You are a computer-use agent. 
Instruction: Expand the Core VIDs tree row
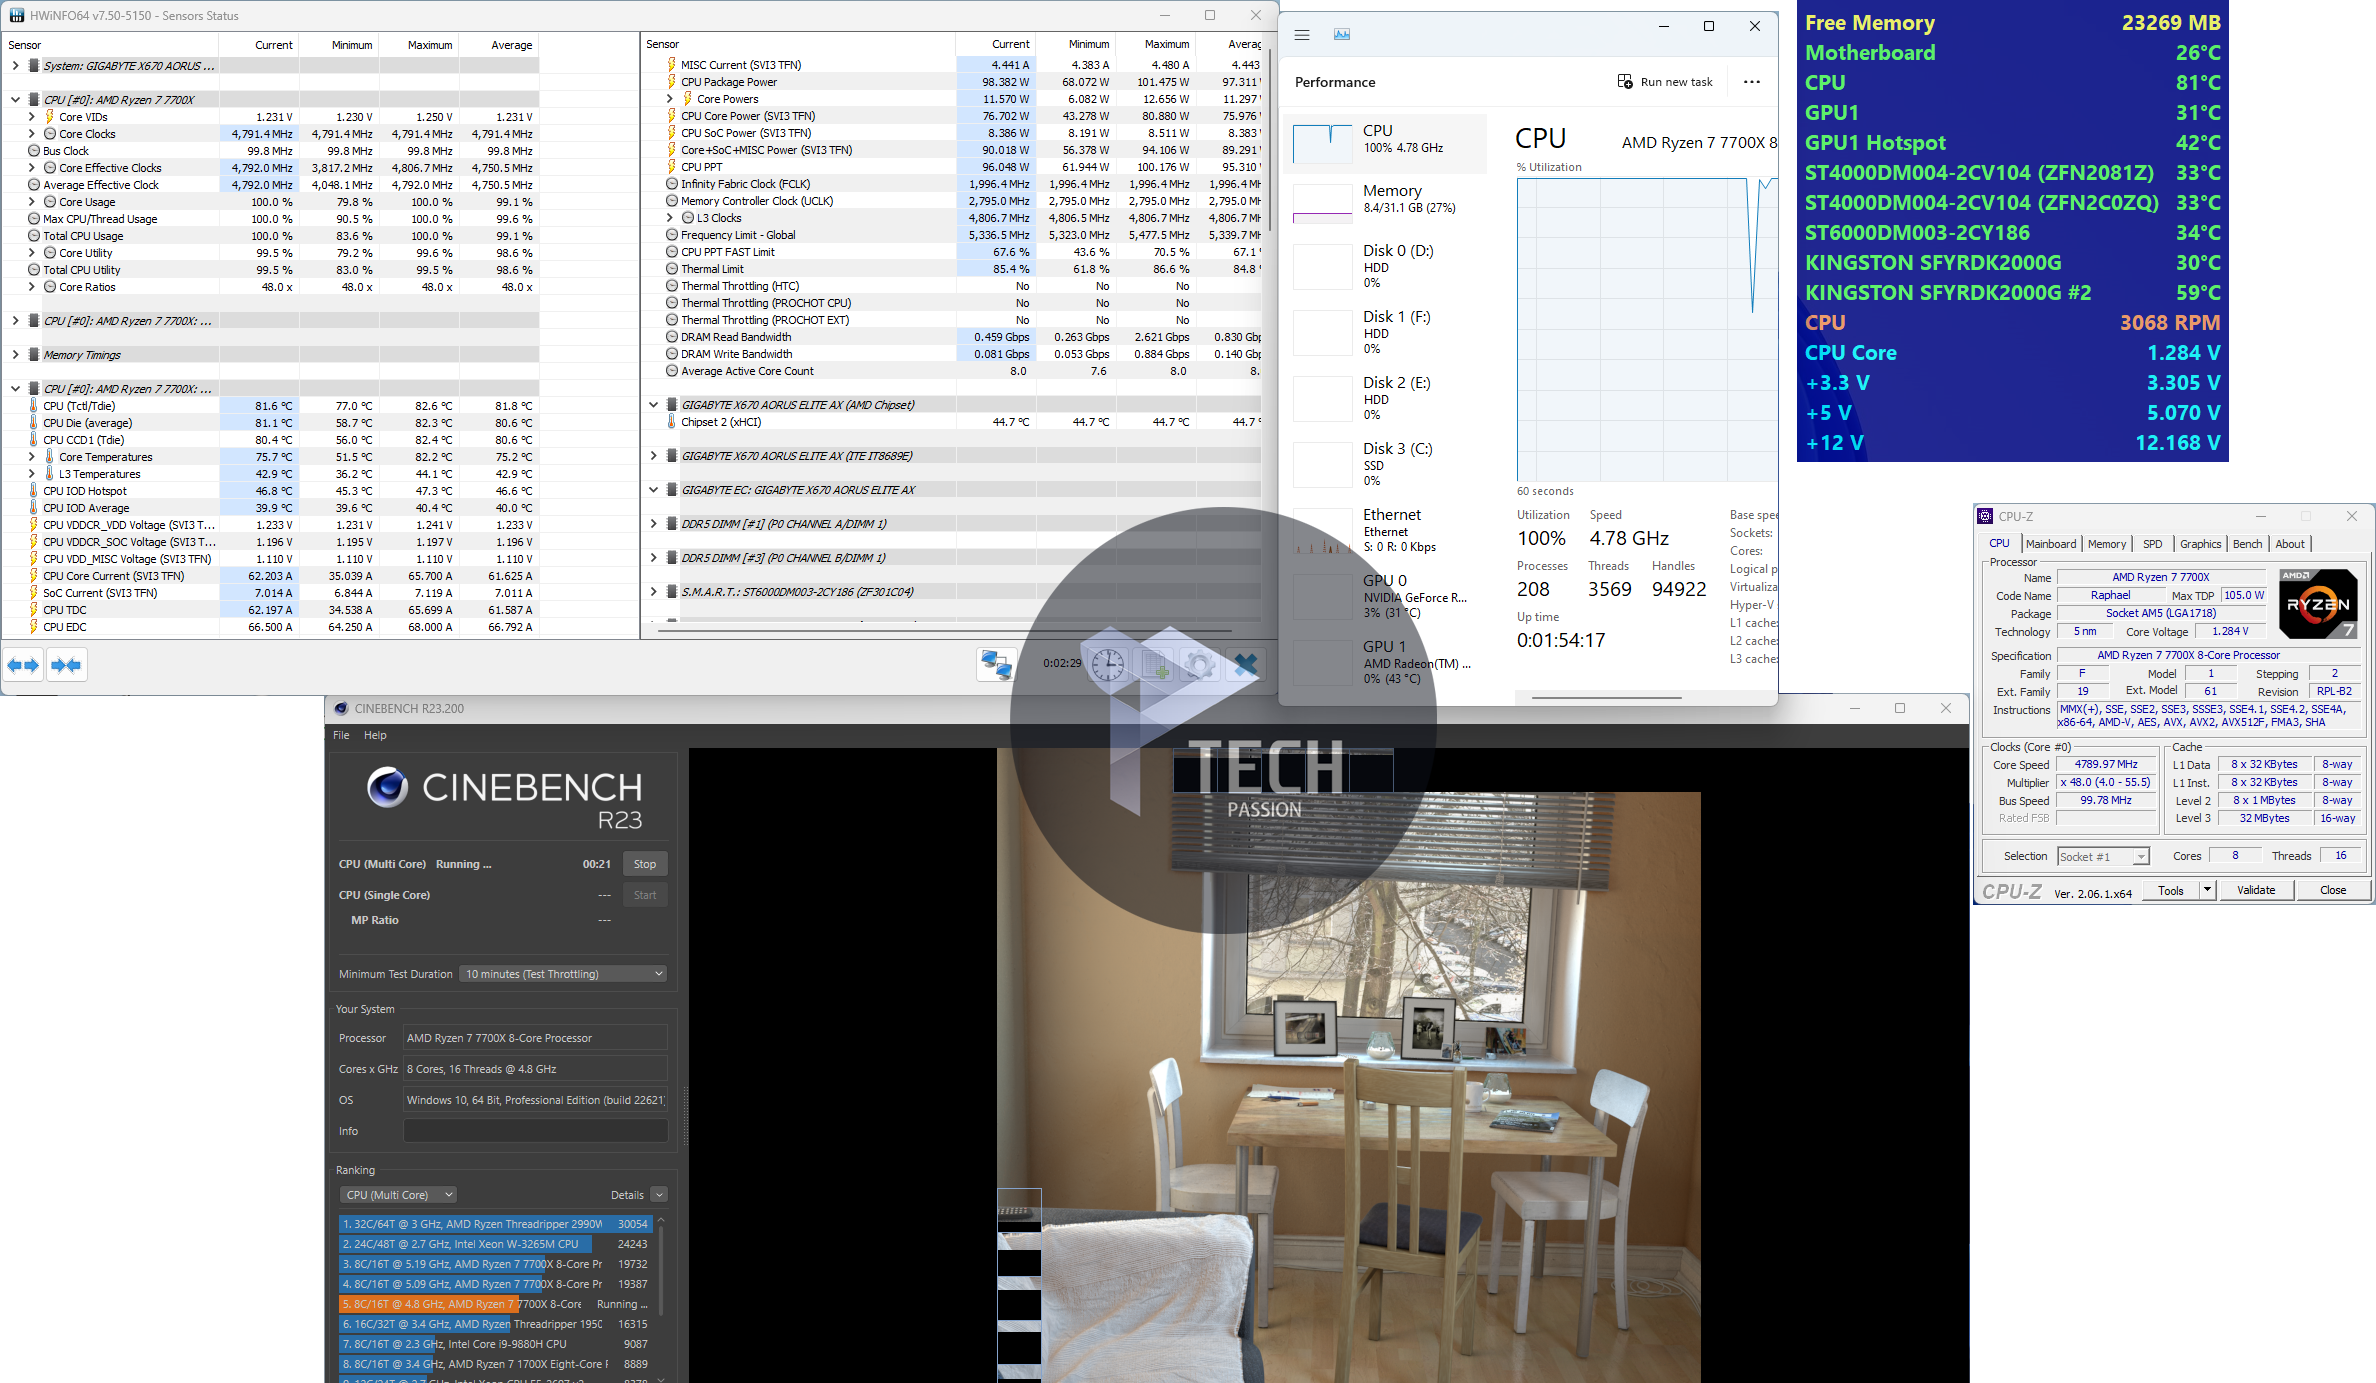point(32,117)
